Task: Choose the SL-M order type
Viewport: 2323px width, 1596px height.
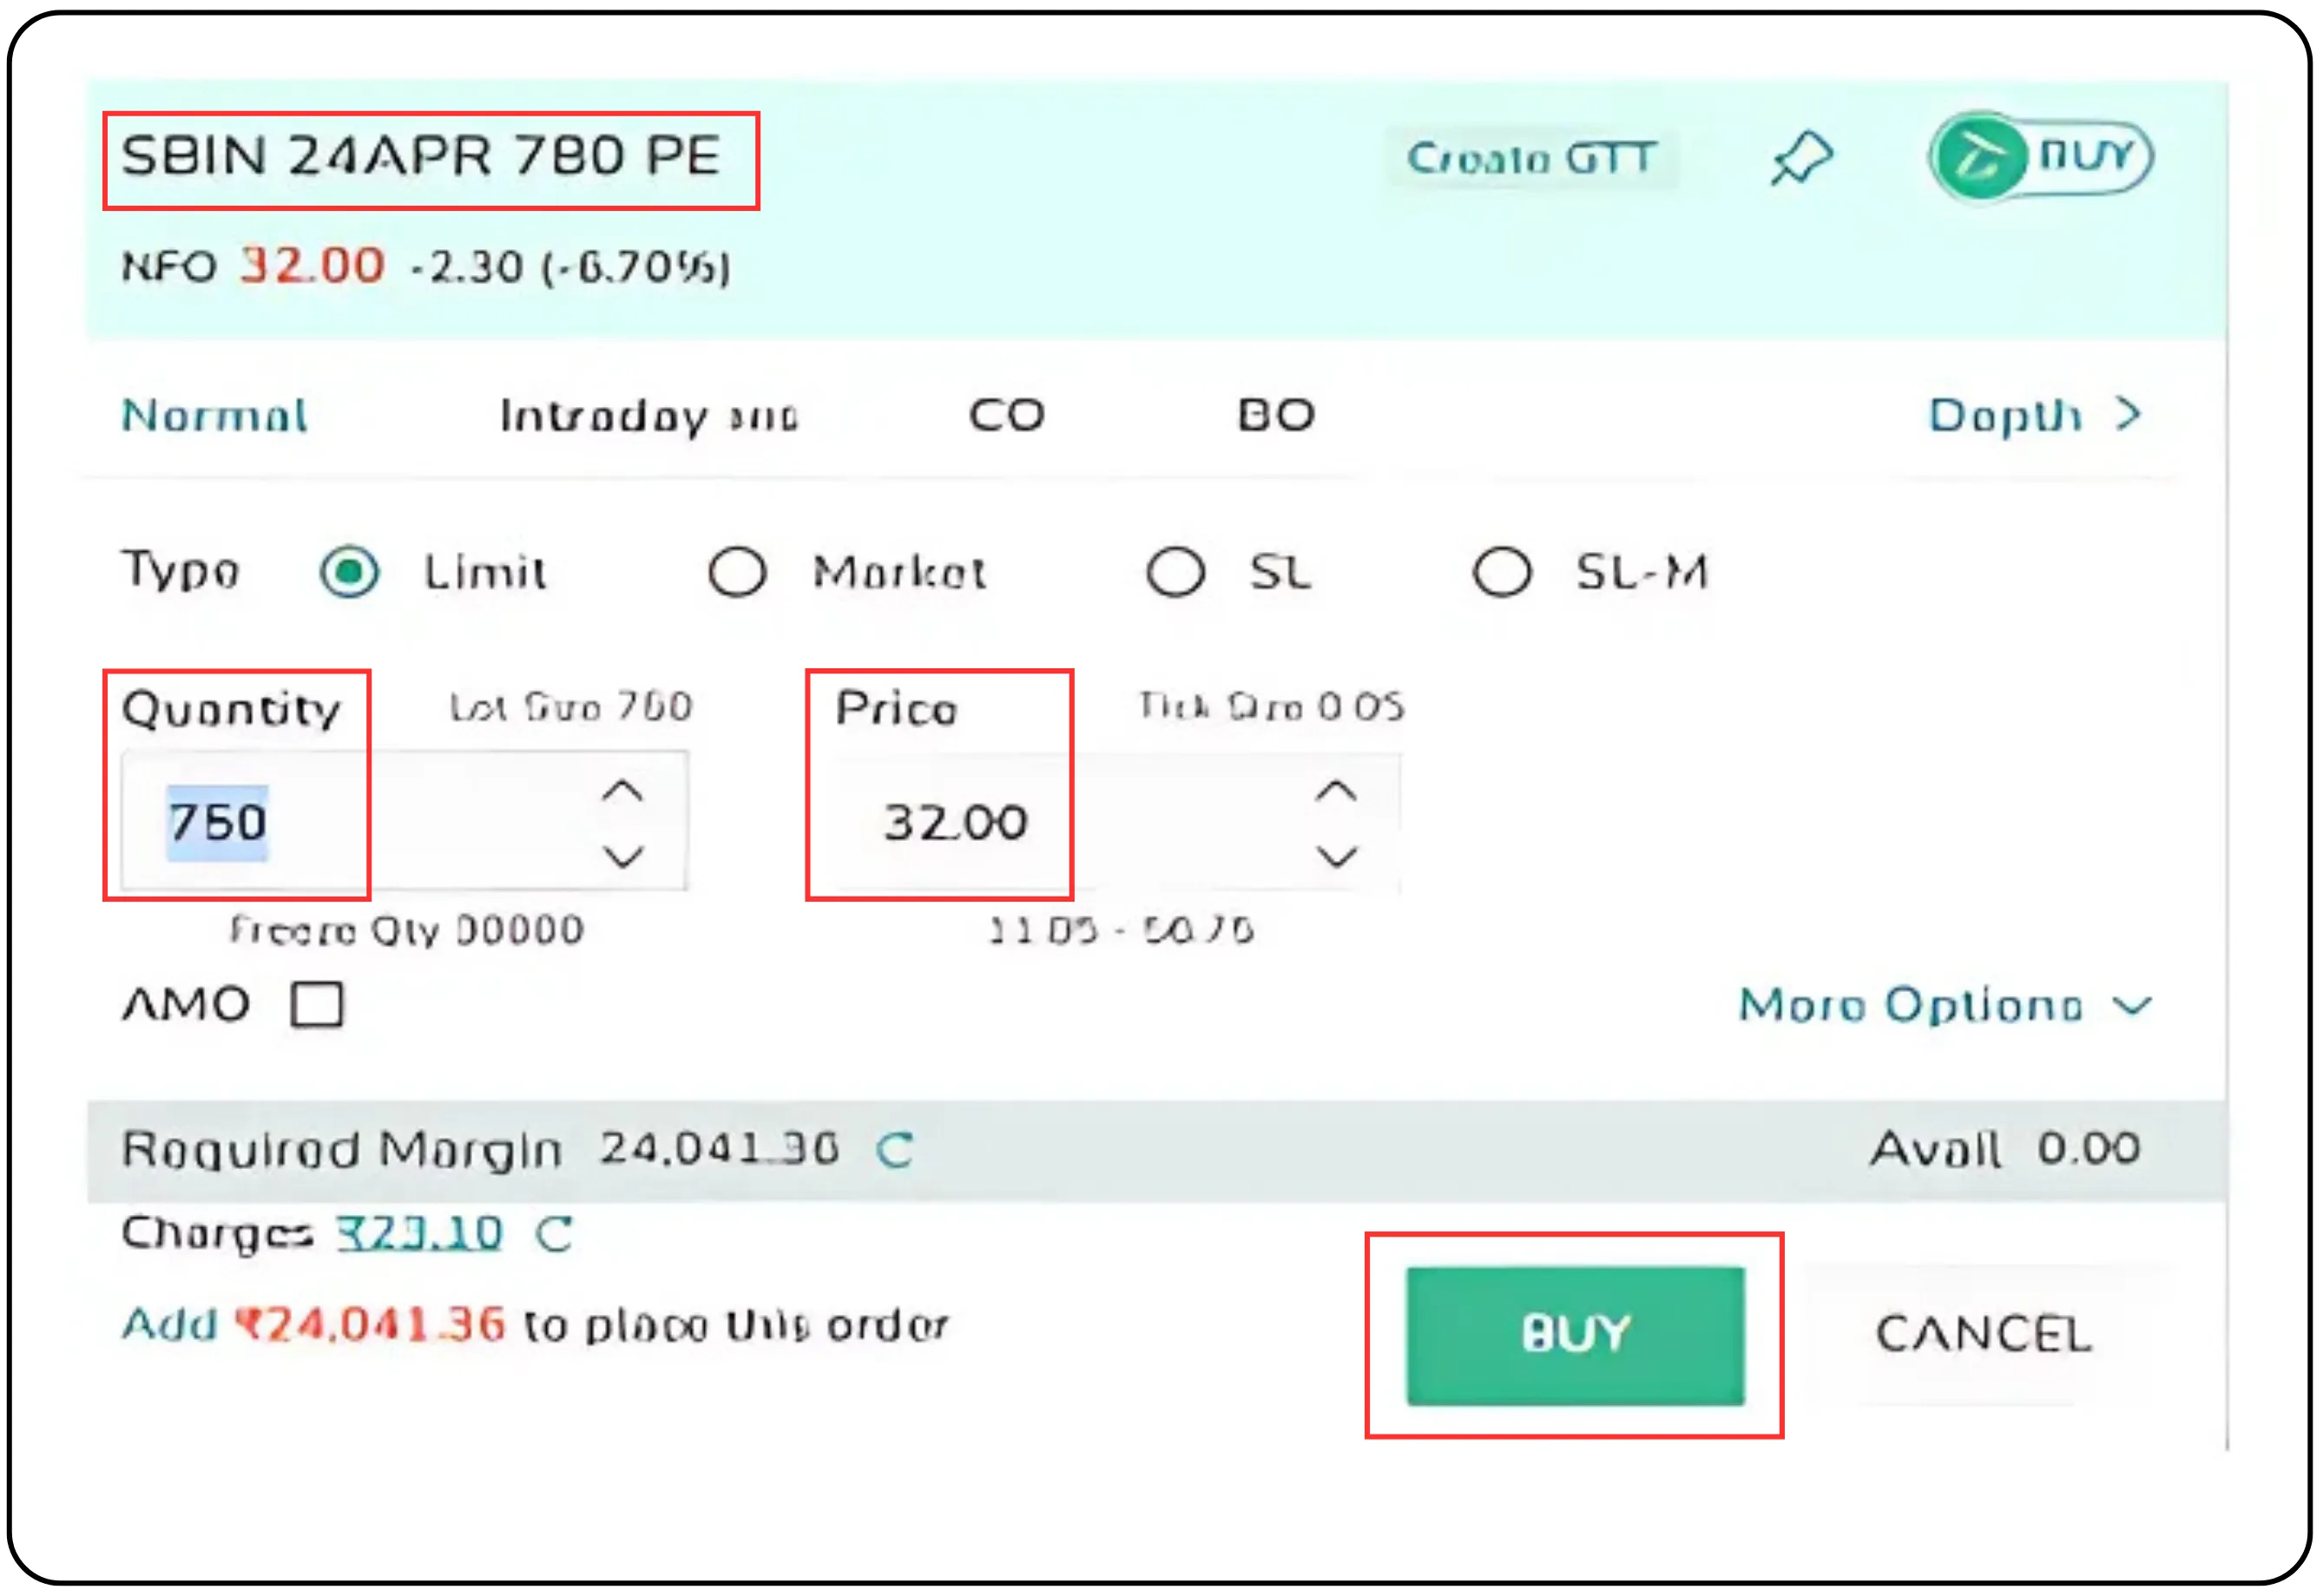Action: [x=1500, y=572]
